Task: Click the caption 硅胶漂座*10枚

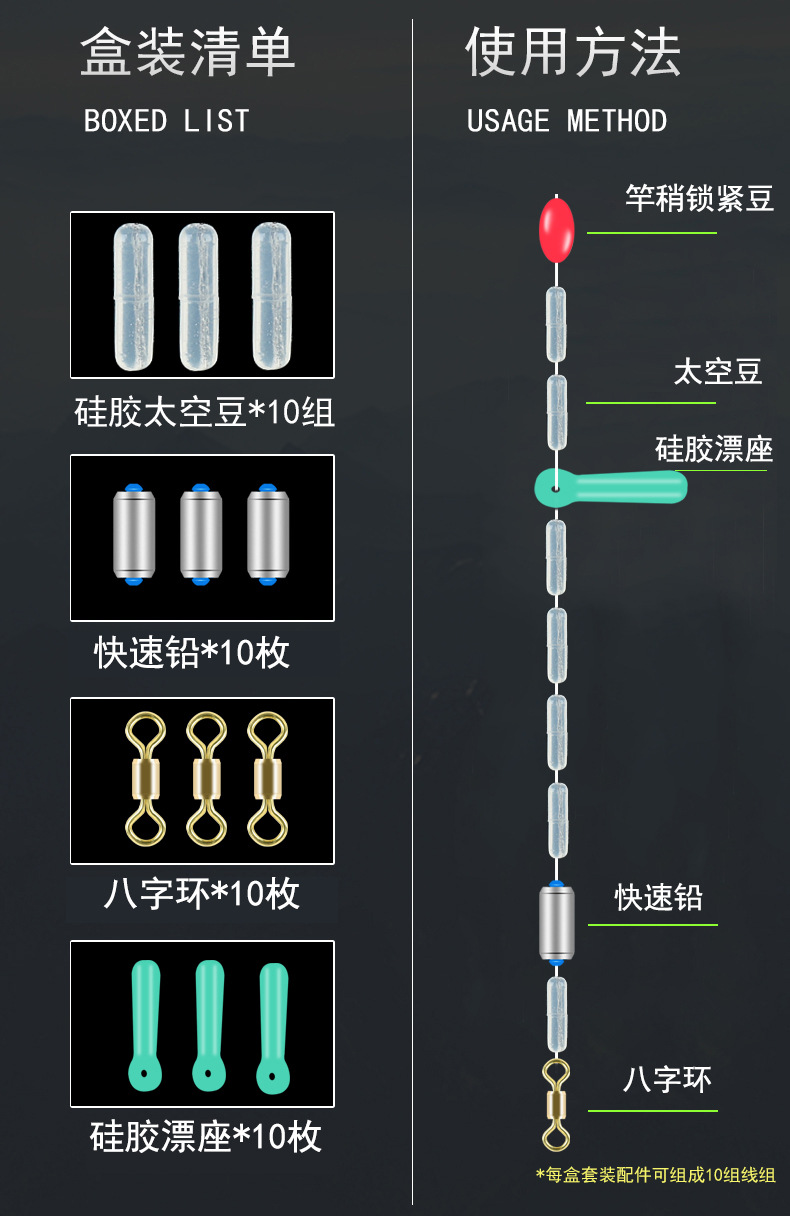Action: 205,1137
